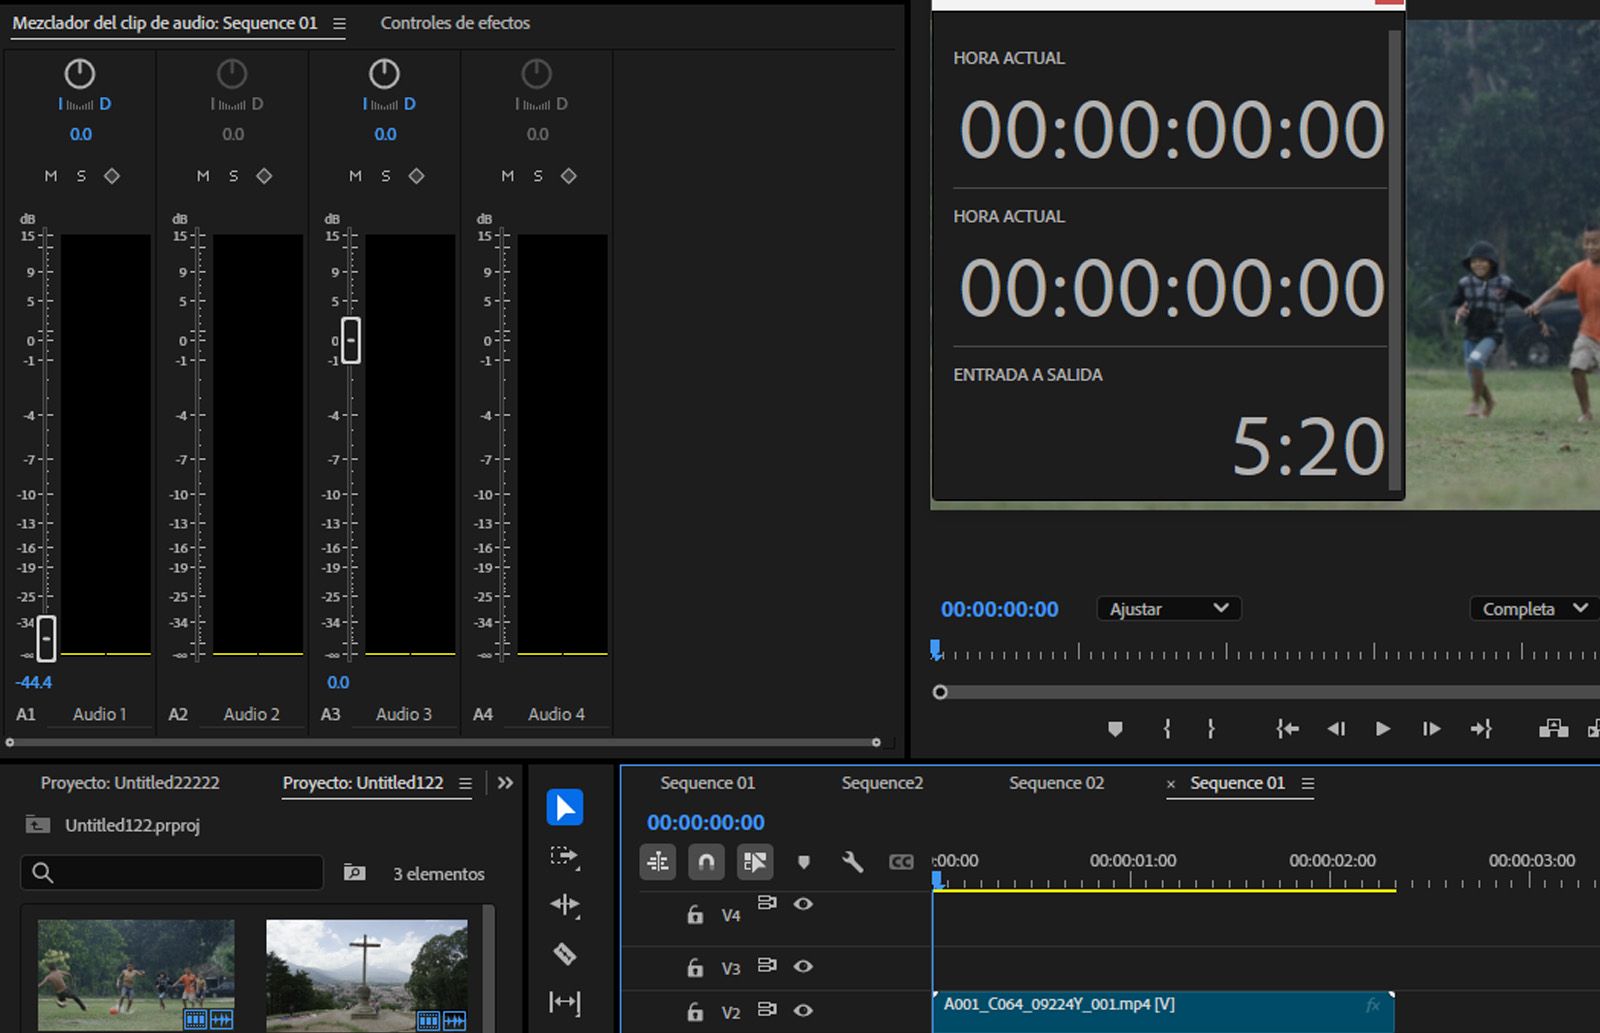Switch to the Sequence2 timeline tab

pyautogui.click(x=882, y=783)
